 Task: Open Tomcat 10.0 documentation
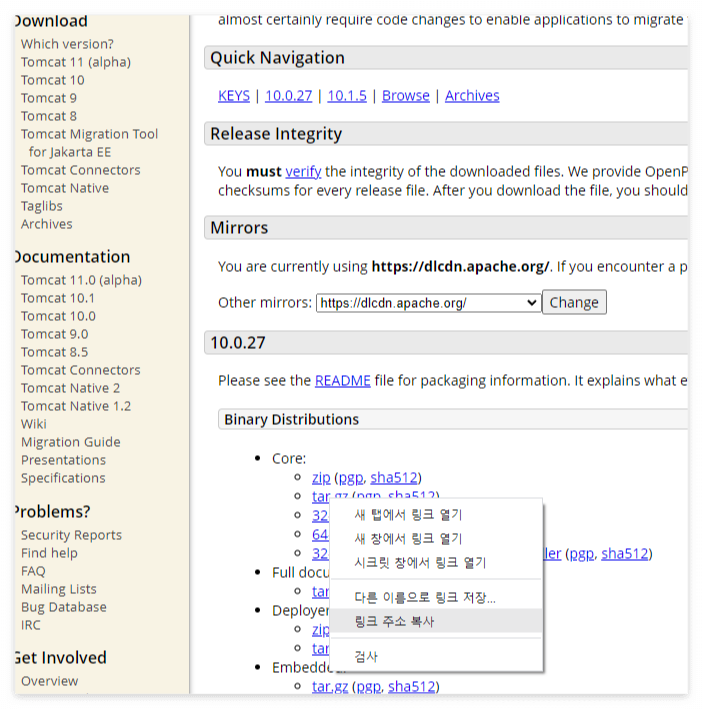pos(58,316)
